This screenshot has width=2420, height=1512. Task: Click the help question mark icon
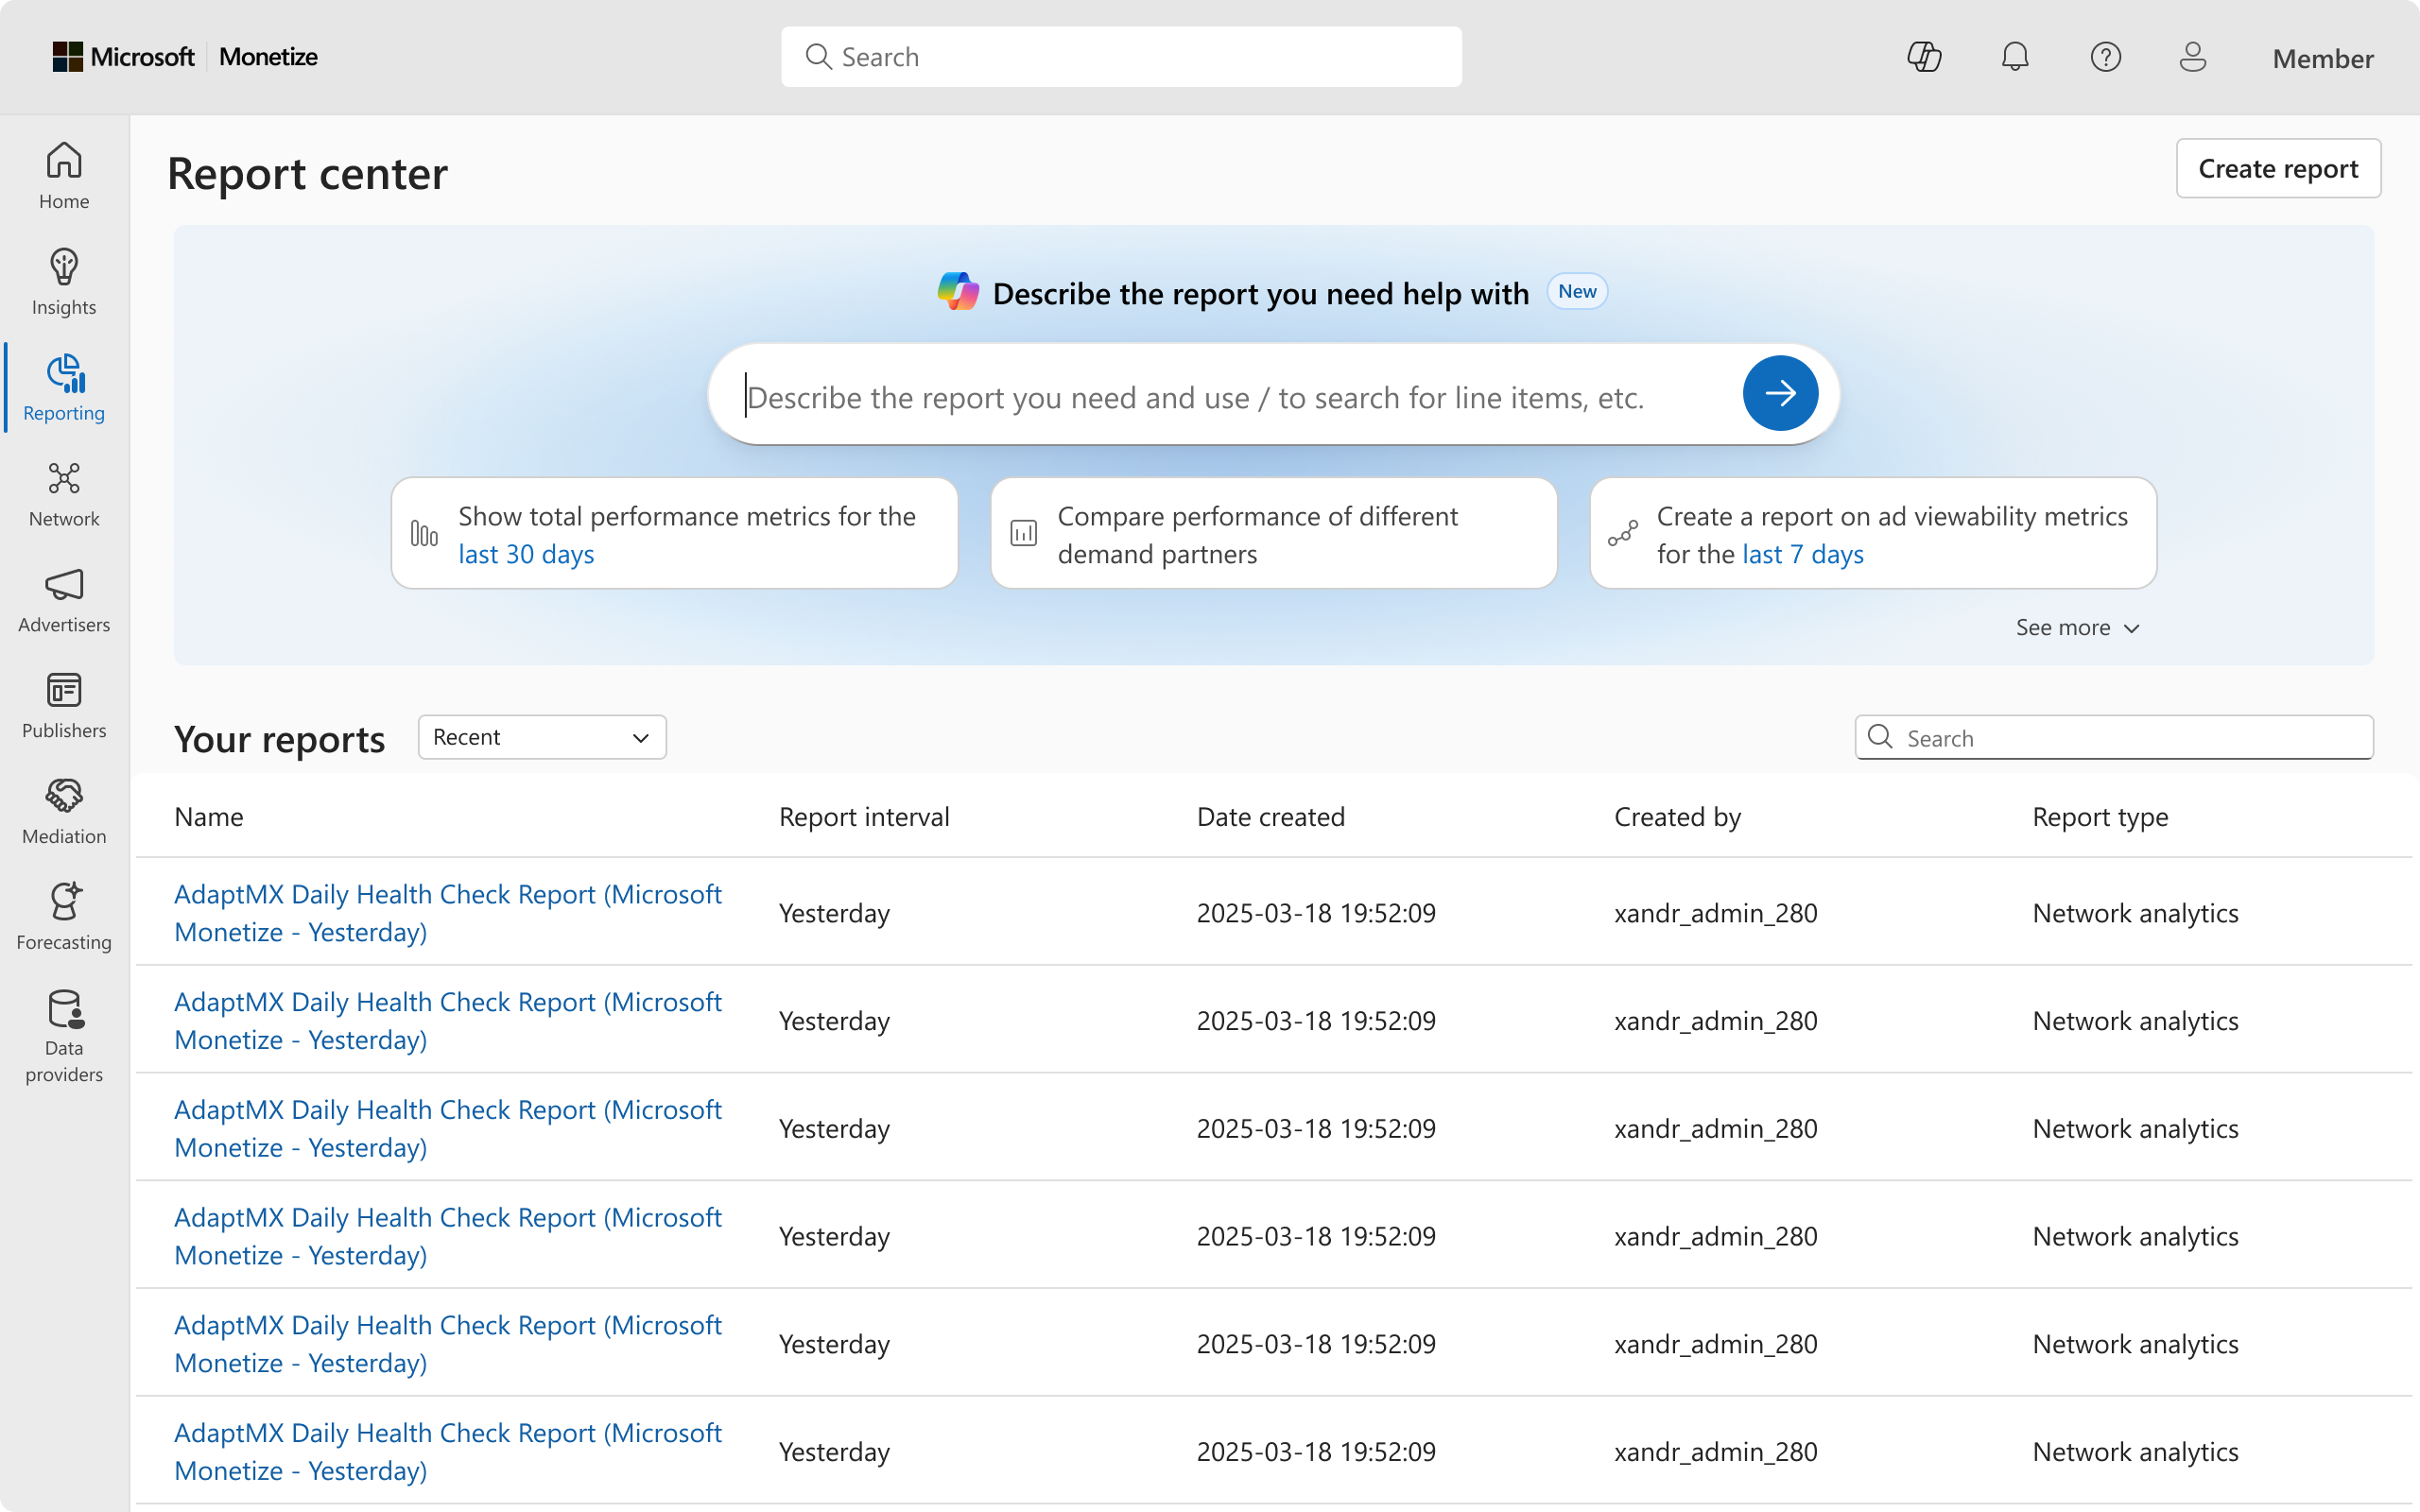click(x=2105, y=57)
